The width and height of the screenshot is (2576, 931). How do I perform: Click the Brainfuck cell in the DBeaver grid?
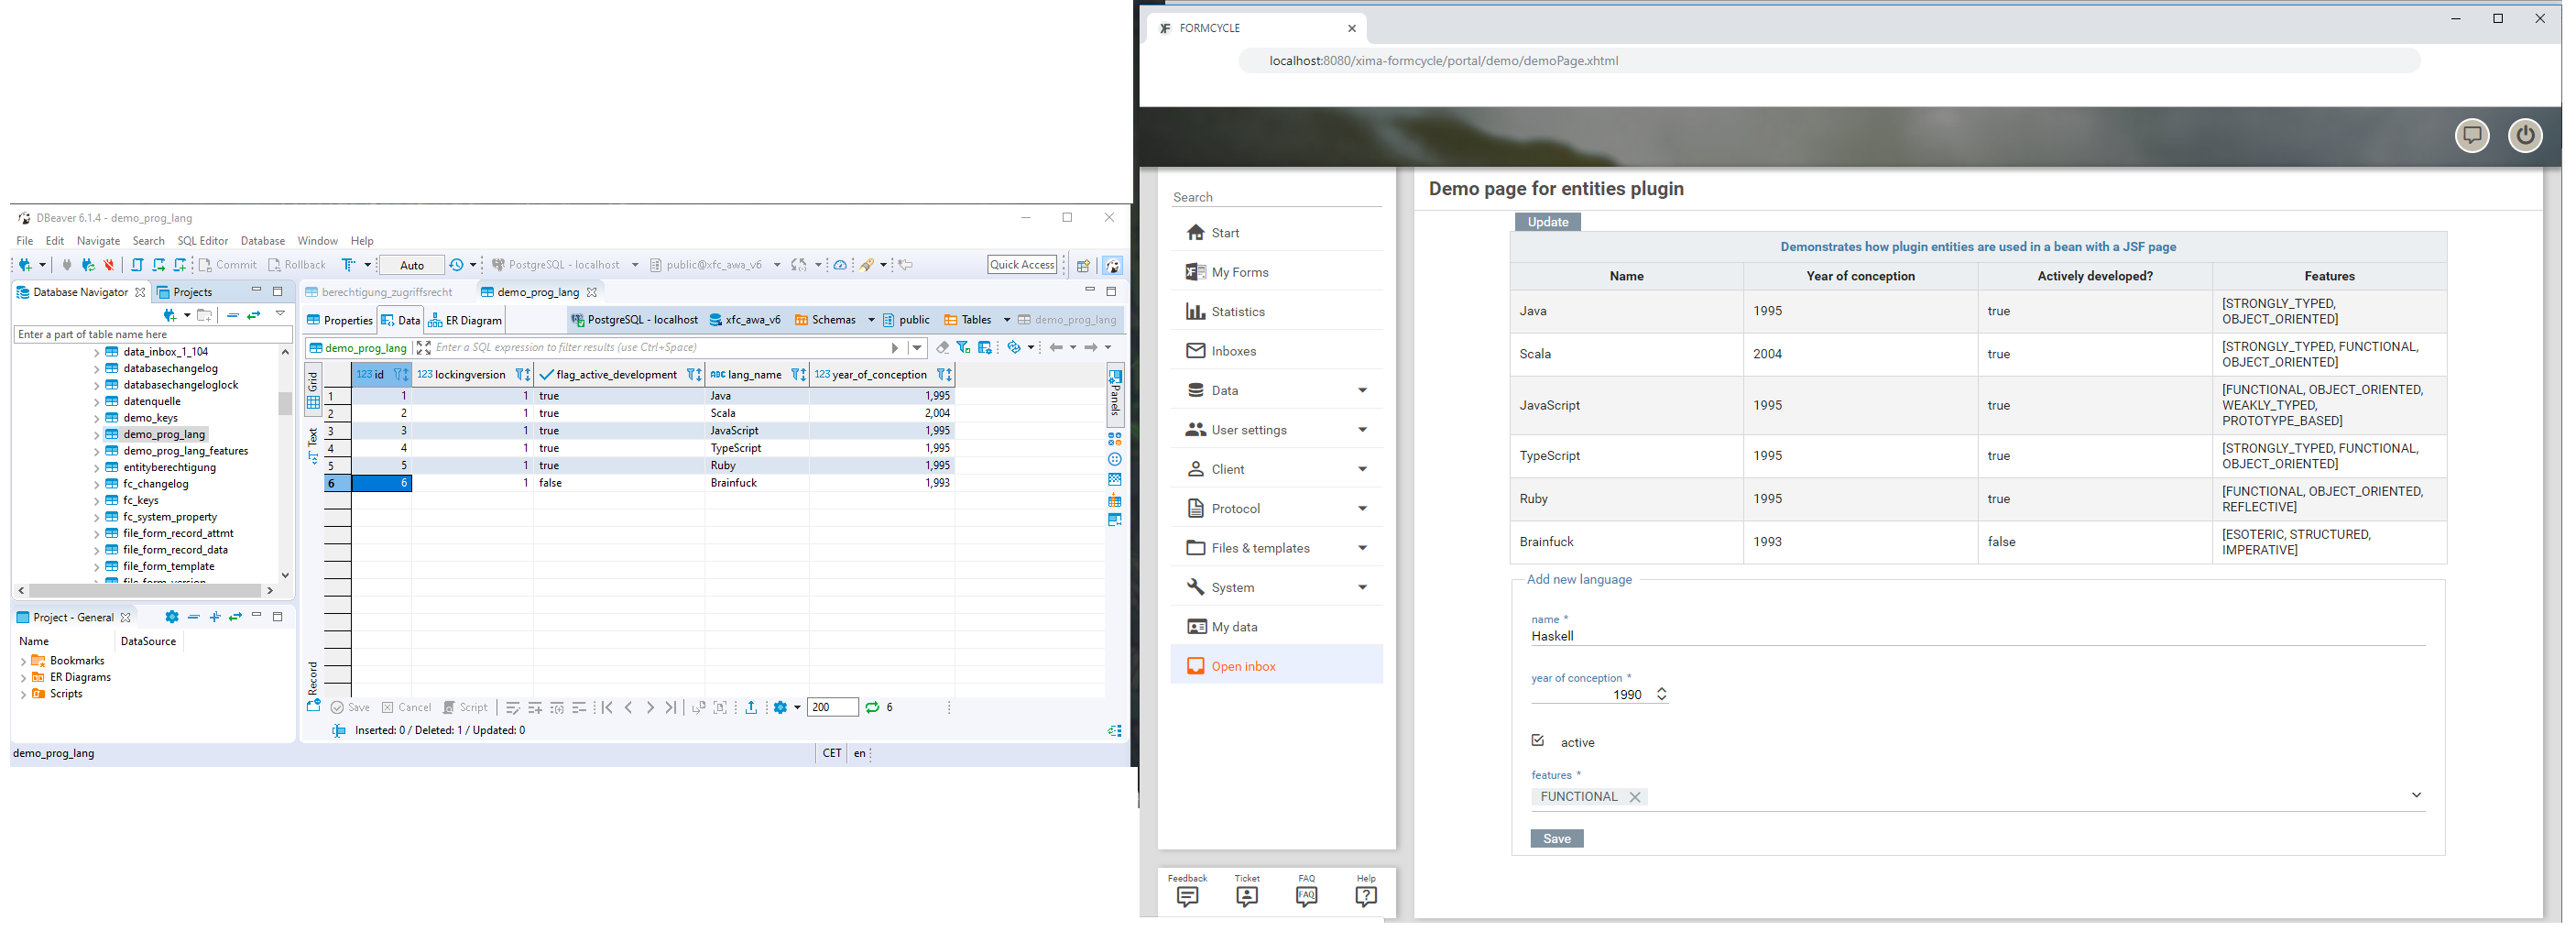(756, 483)
